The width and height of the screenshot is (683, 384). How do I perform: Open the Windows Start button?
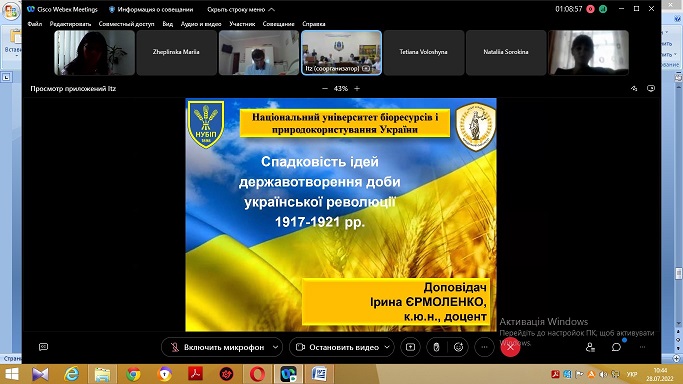[12, 374]
